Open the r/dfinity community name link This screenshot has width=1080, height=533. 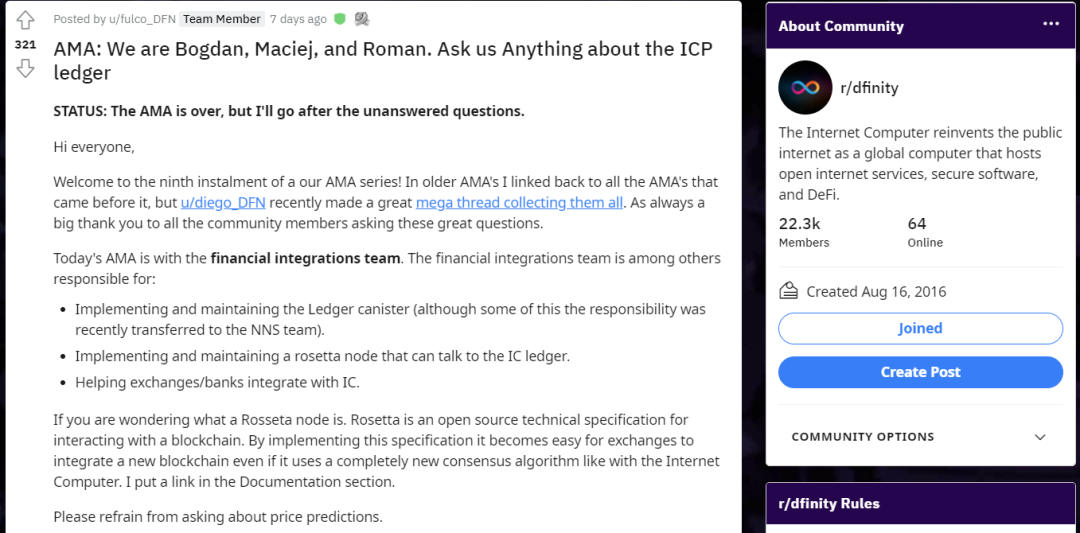(869, 87)
